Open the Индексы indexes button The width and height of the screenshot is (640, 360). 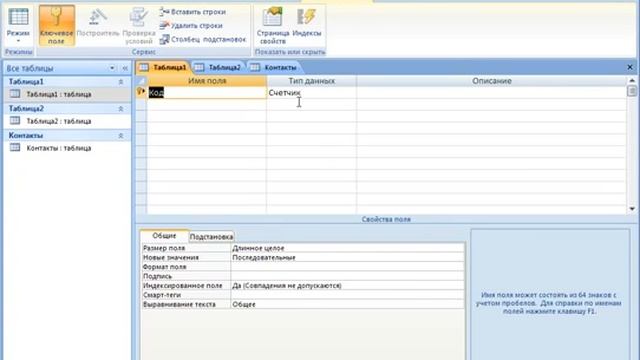307,22
